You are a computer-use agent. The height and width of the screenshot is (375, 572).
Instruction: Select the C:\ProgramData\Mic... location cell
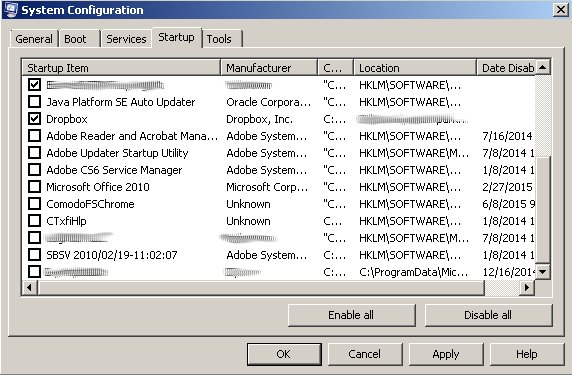413,272
